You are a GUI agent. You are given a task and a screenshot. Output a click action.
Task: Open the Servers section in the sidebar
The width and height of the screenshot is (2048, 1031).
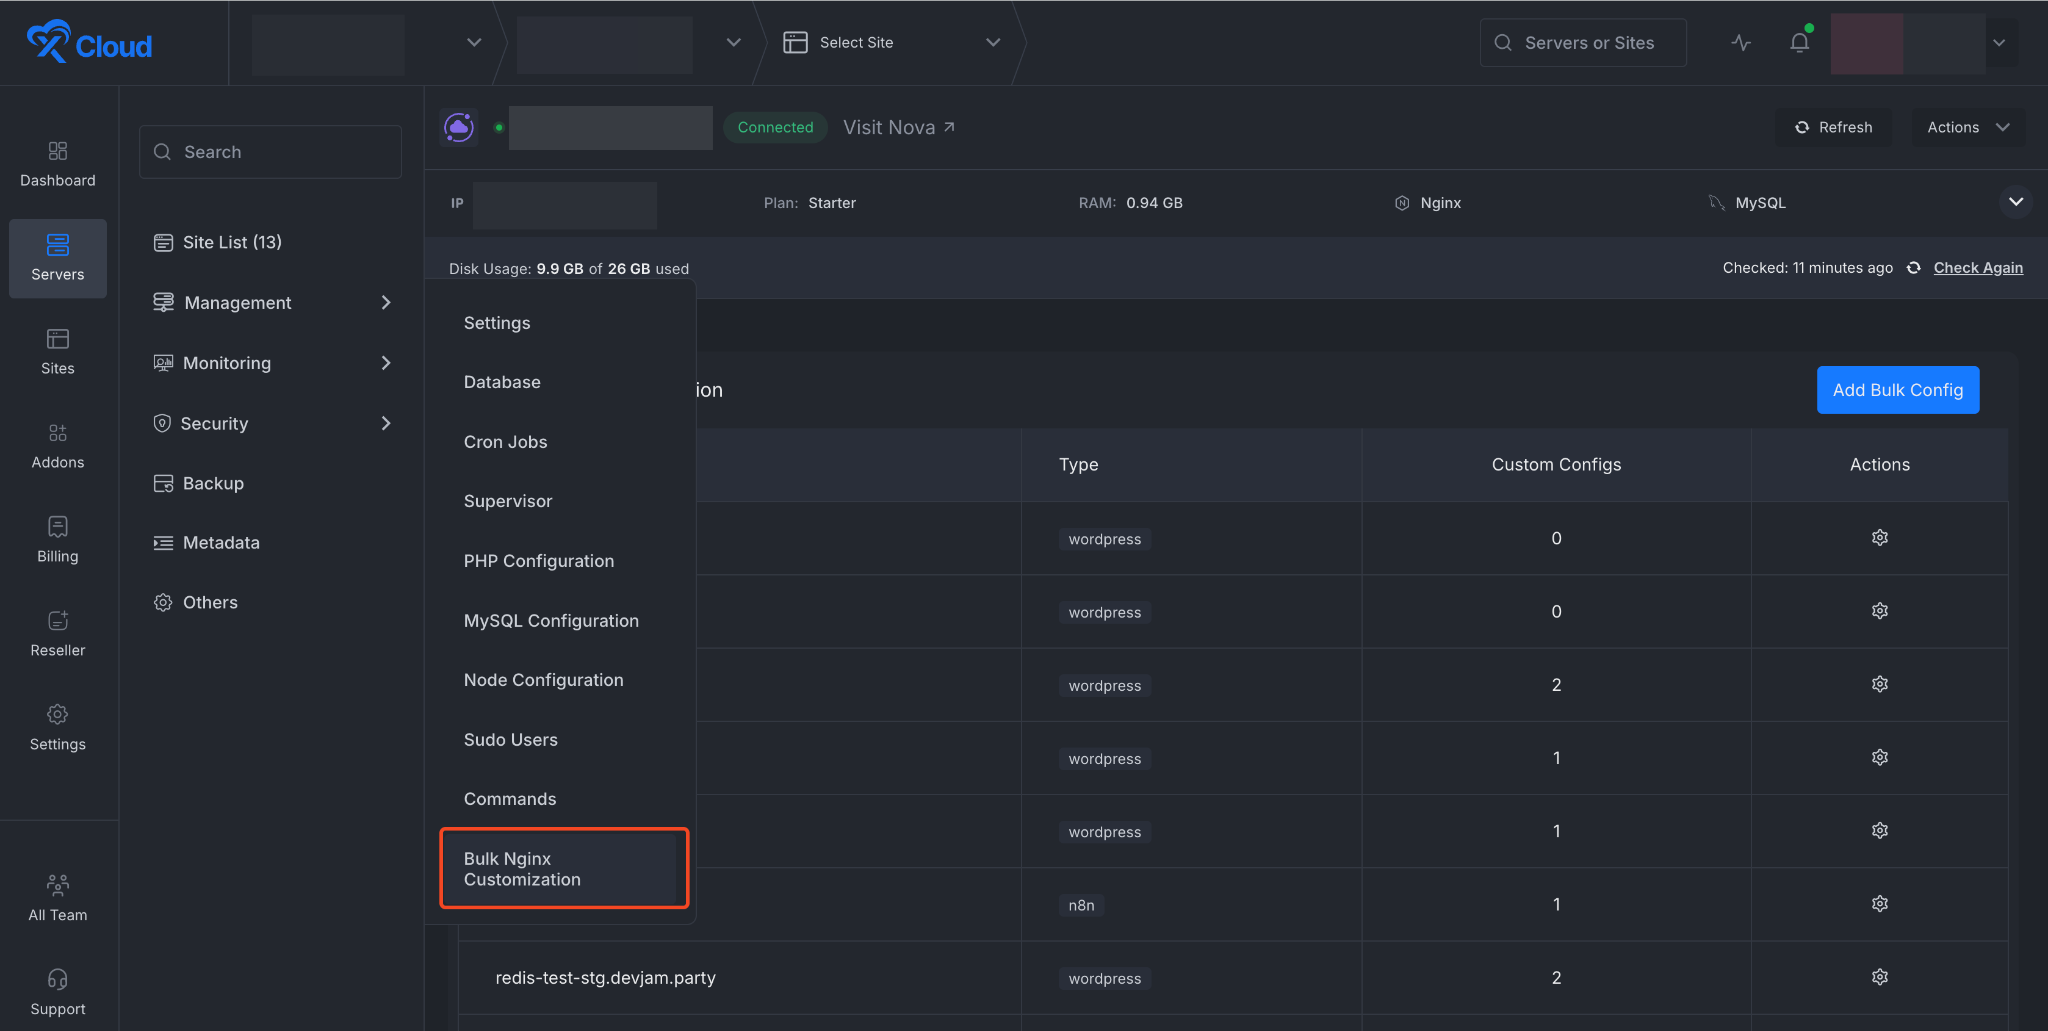(x=57, y=258)
